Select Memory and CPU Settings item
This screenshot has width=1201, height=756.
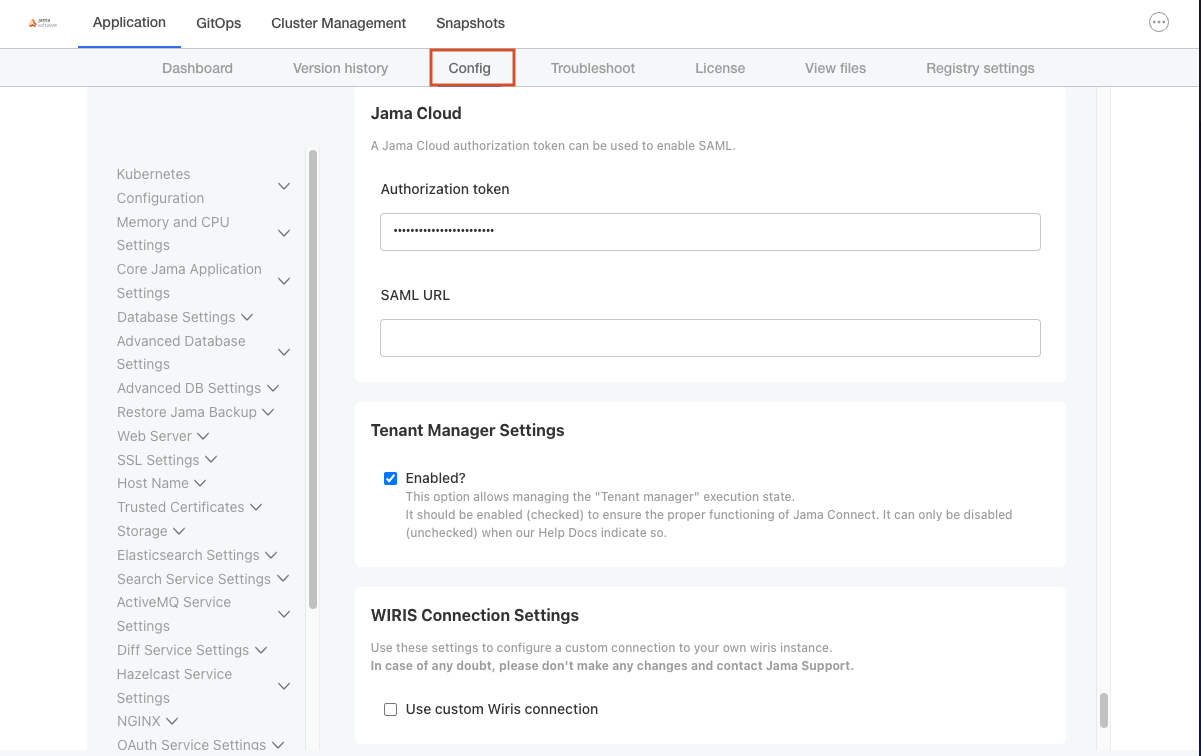[x=173, y=233]
